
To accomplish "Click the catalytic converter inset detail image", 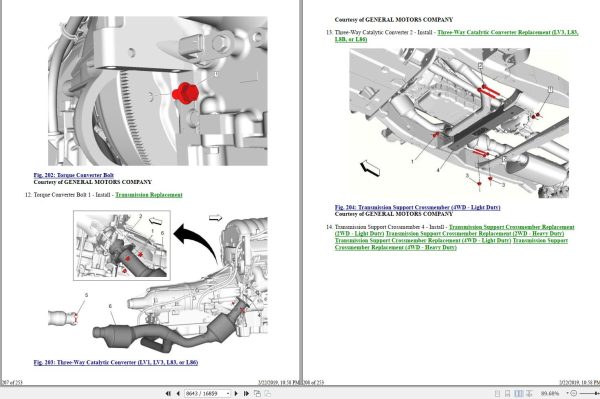I will 122,245.
